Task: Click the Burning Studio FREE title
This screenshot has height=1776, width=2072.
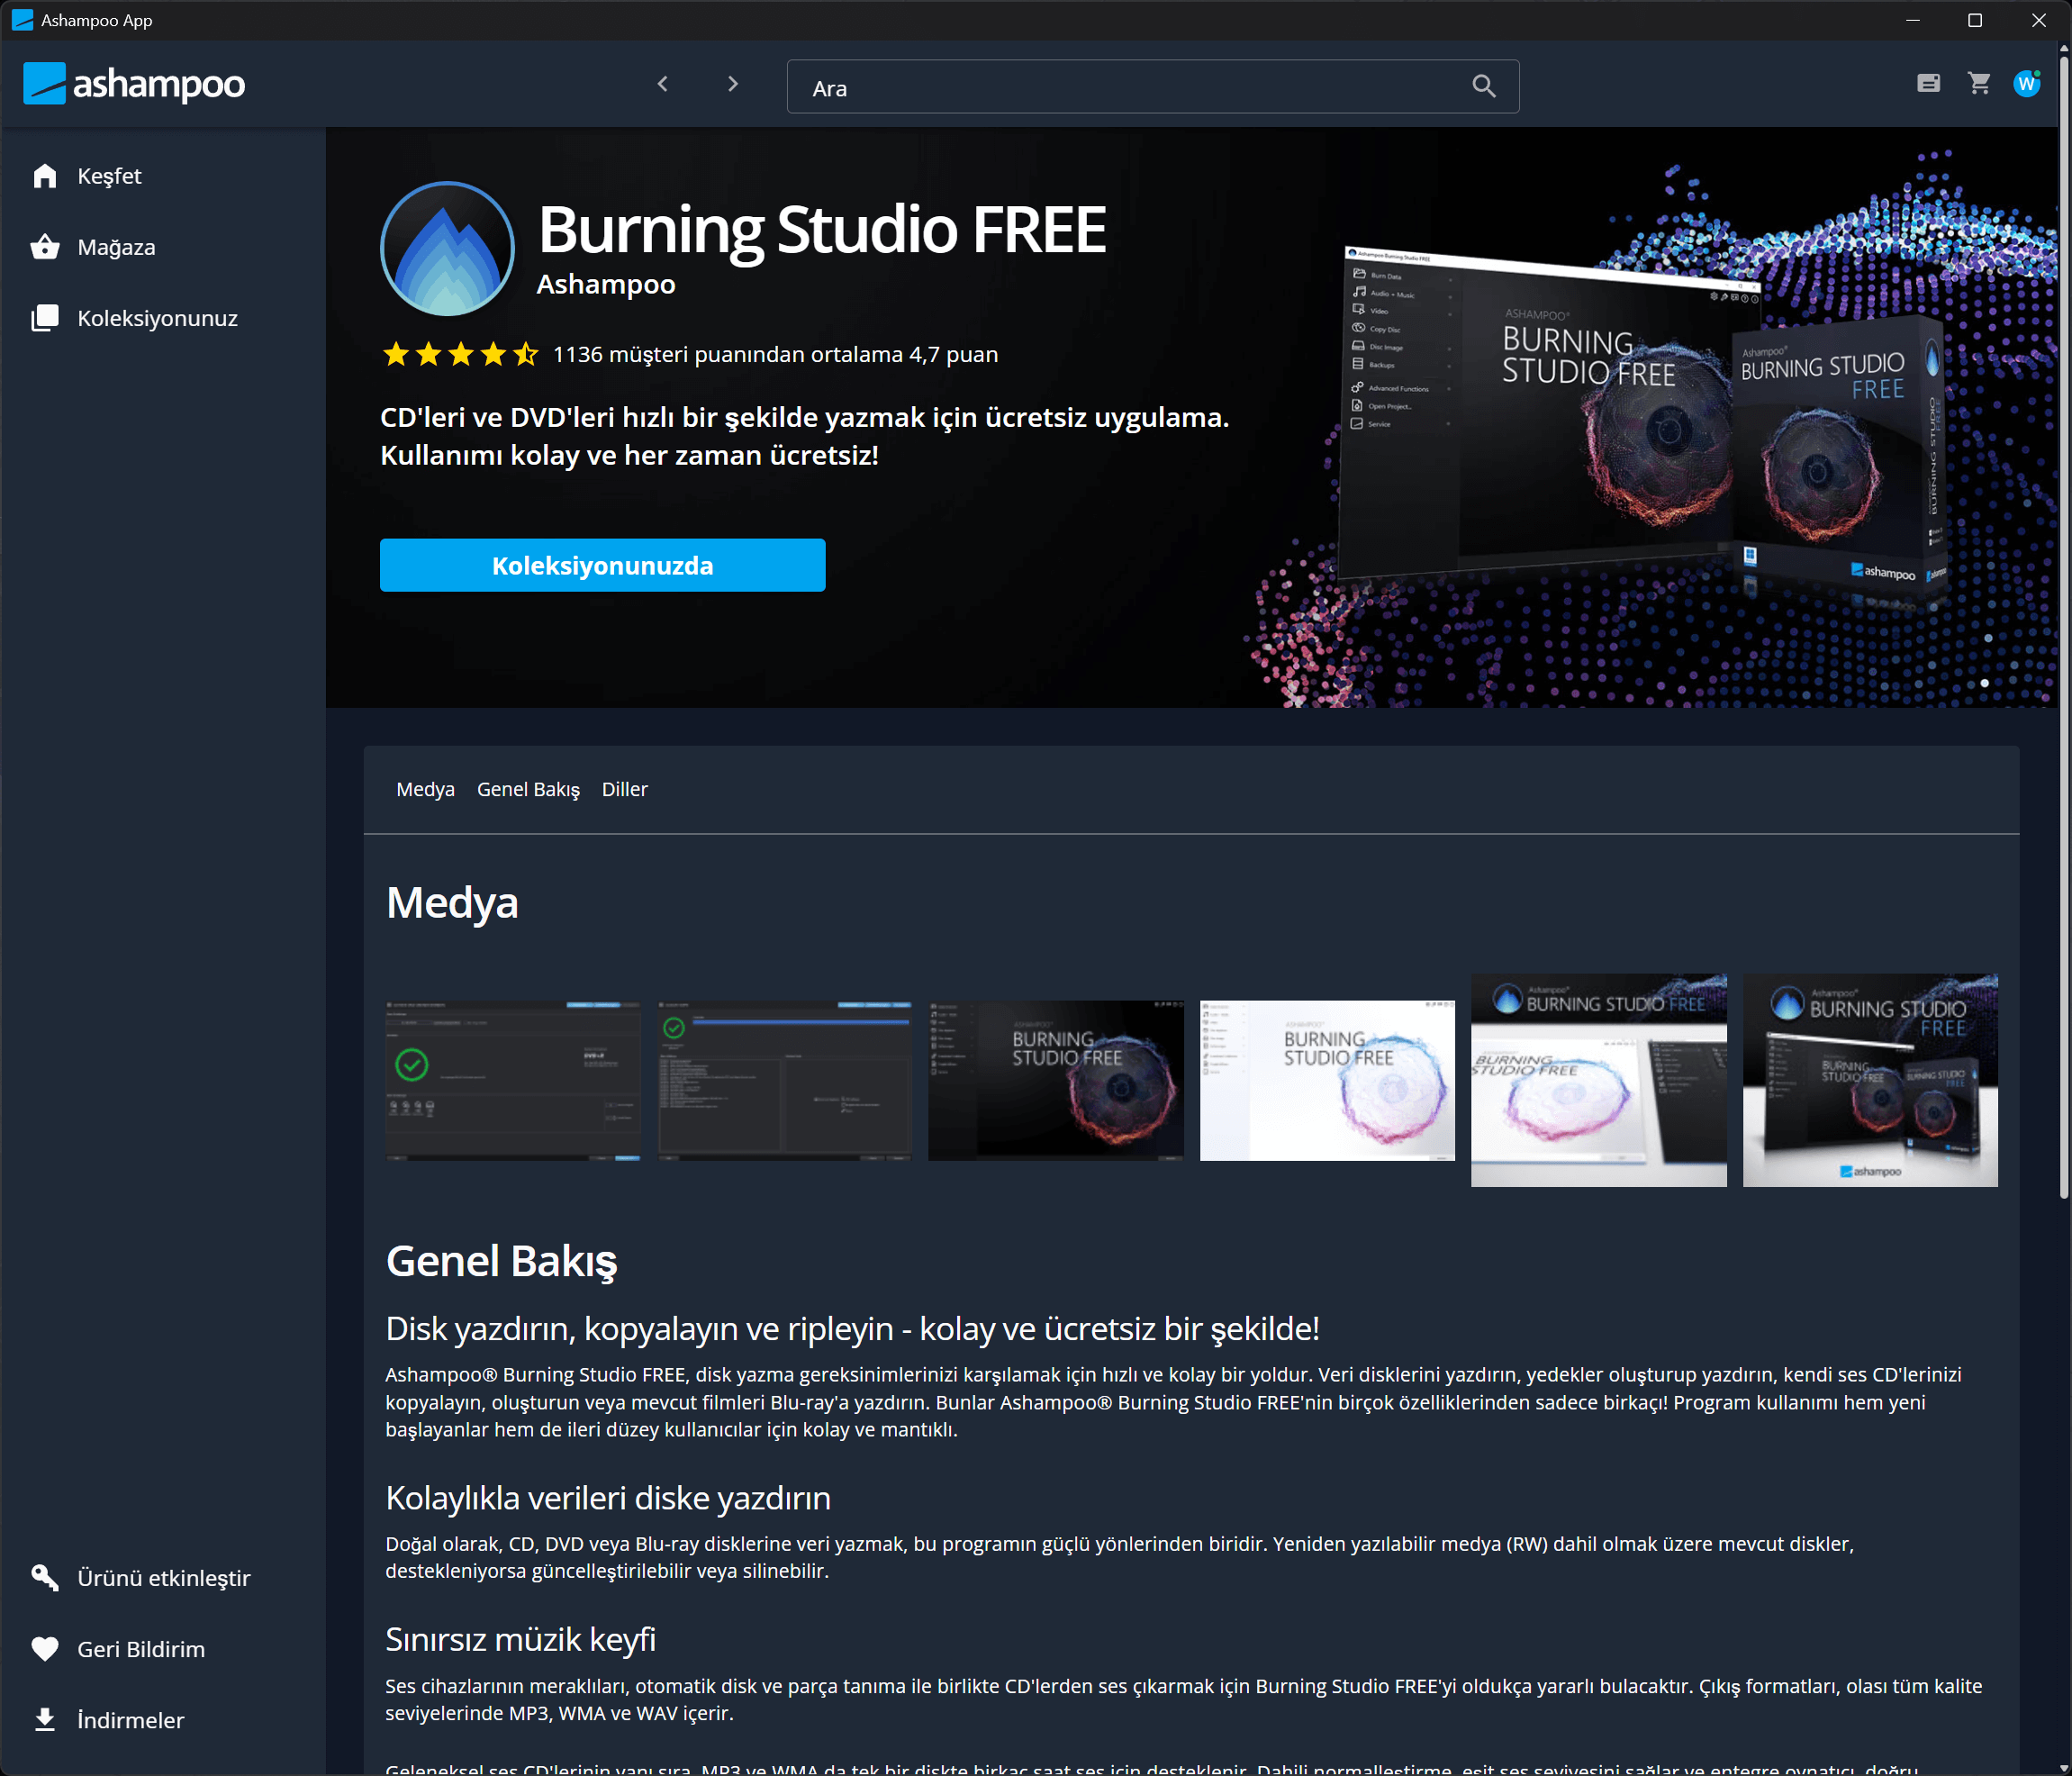Action: pos(822,229)
